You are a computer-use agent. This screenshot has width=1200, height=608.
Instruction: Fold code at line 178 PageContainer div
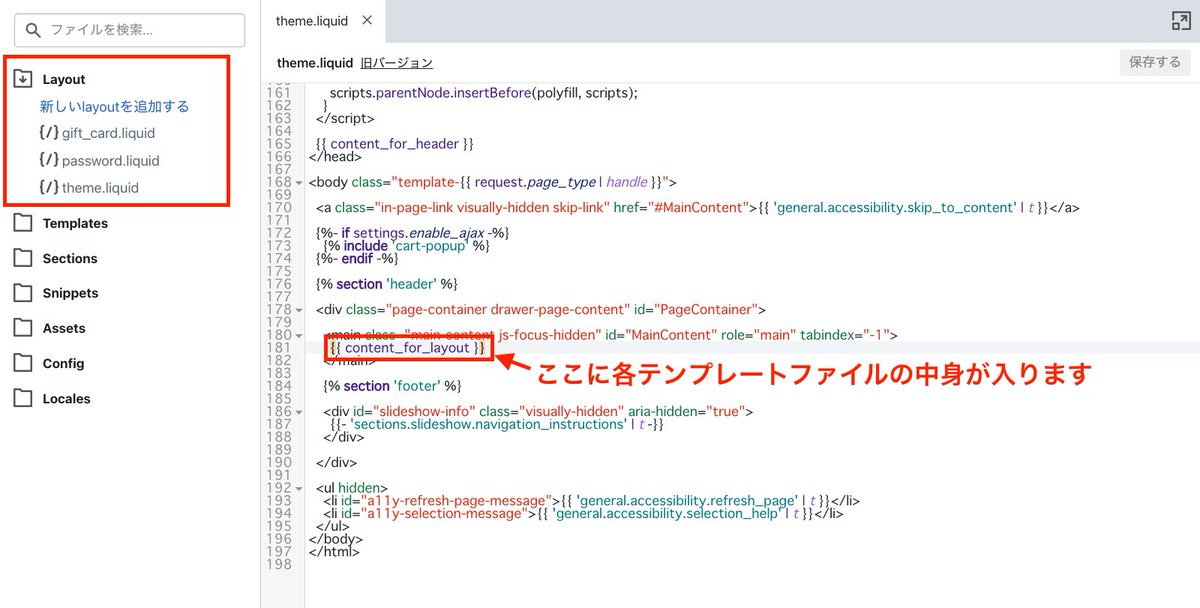point(299,310)
